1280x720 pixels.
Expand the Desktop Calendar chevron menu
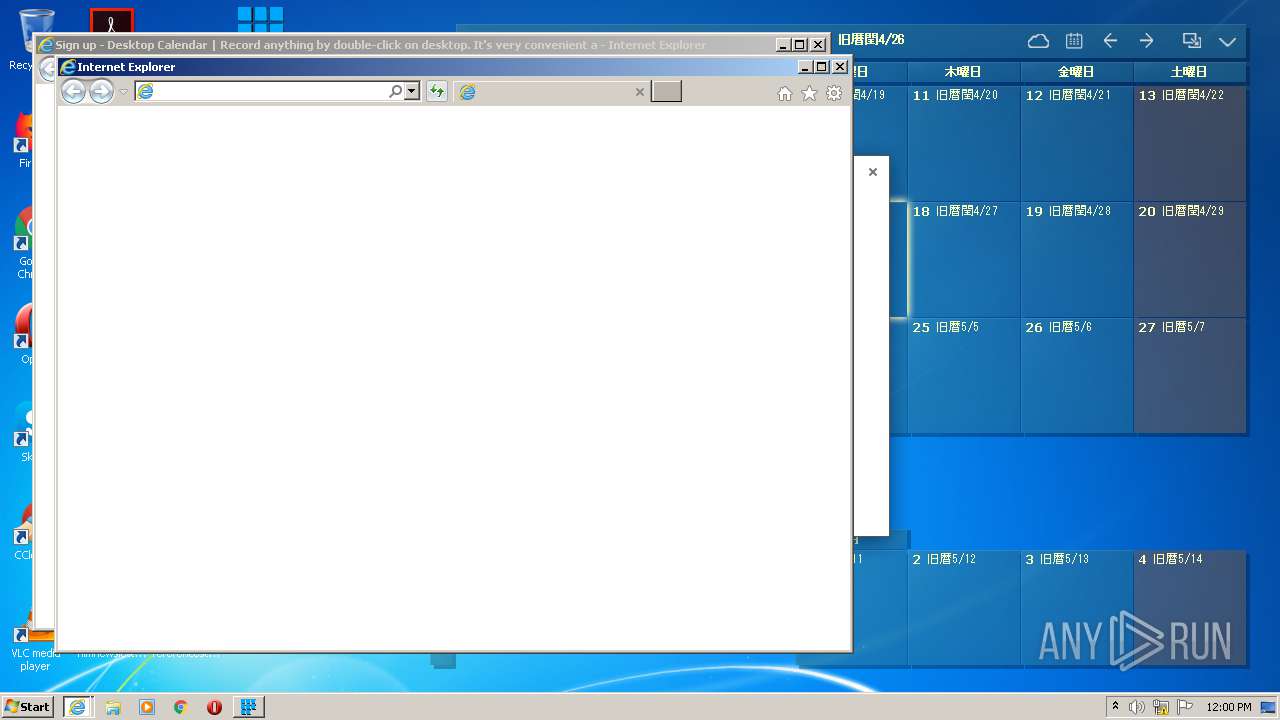click(x=1228, y=41)
